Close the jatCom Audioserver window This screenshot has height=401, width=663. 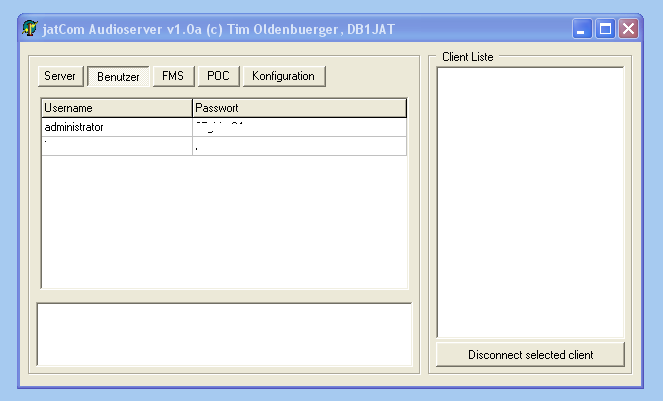pyautogui.click(x=629, y=29)
